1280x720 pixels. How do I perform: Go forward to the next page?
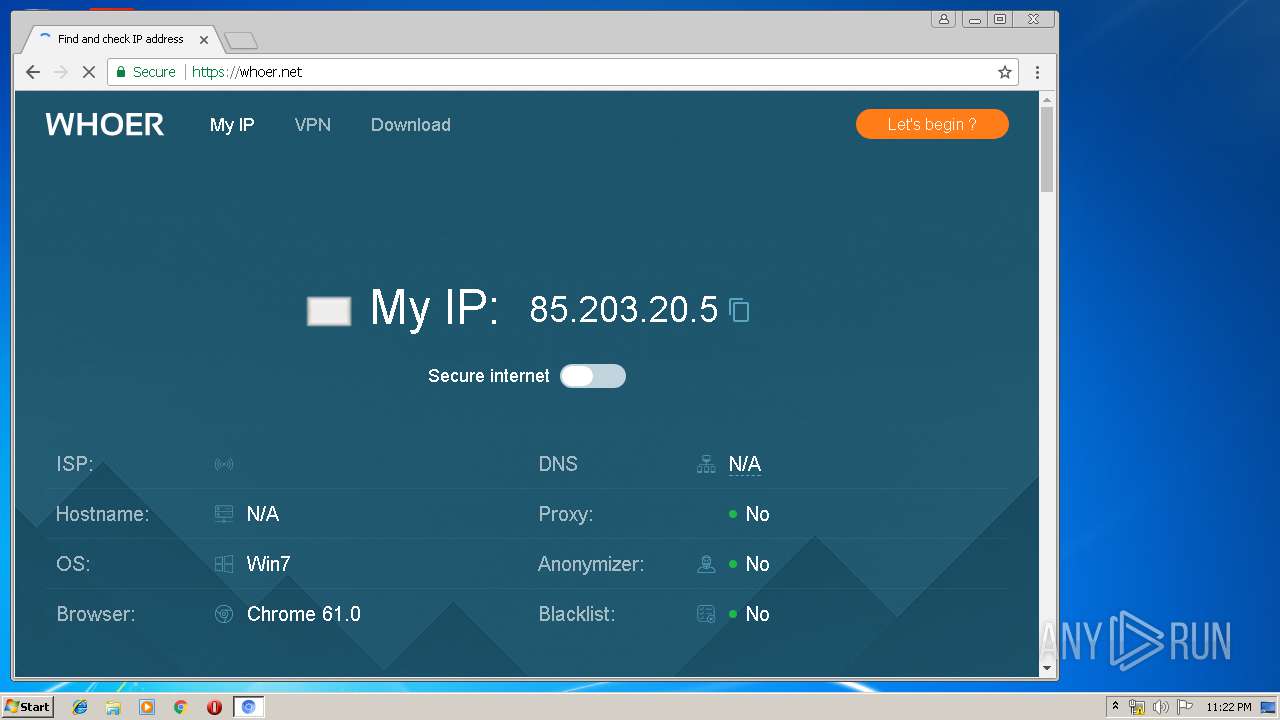coord(61,72)
